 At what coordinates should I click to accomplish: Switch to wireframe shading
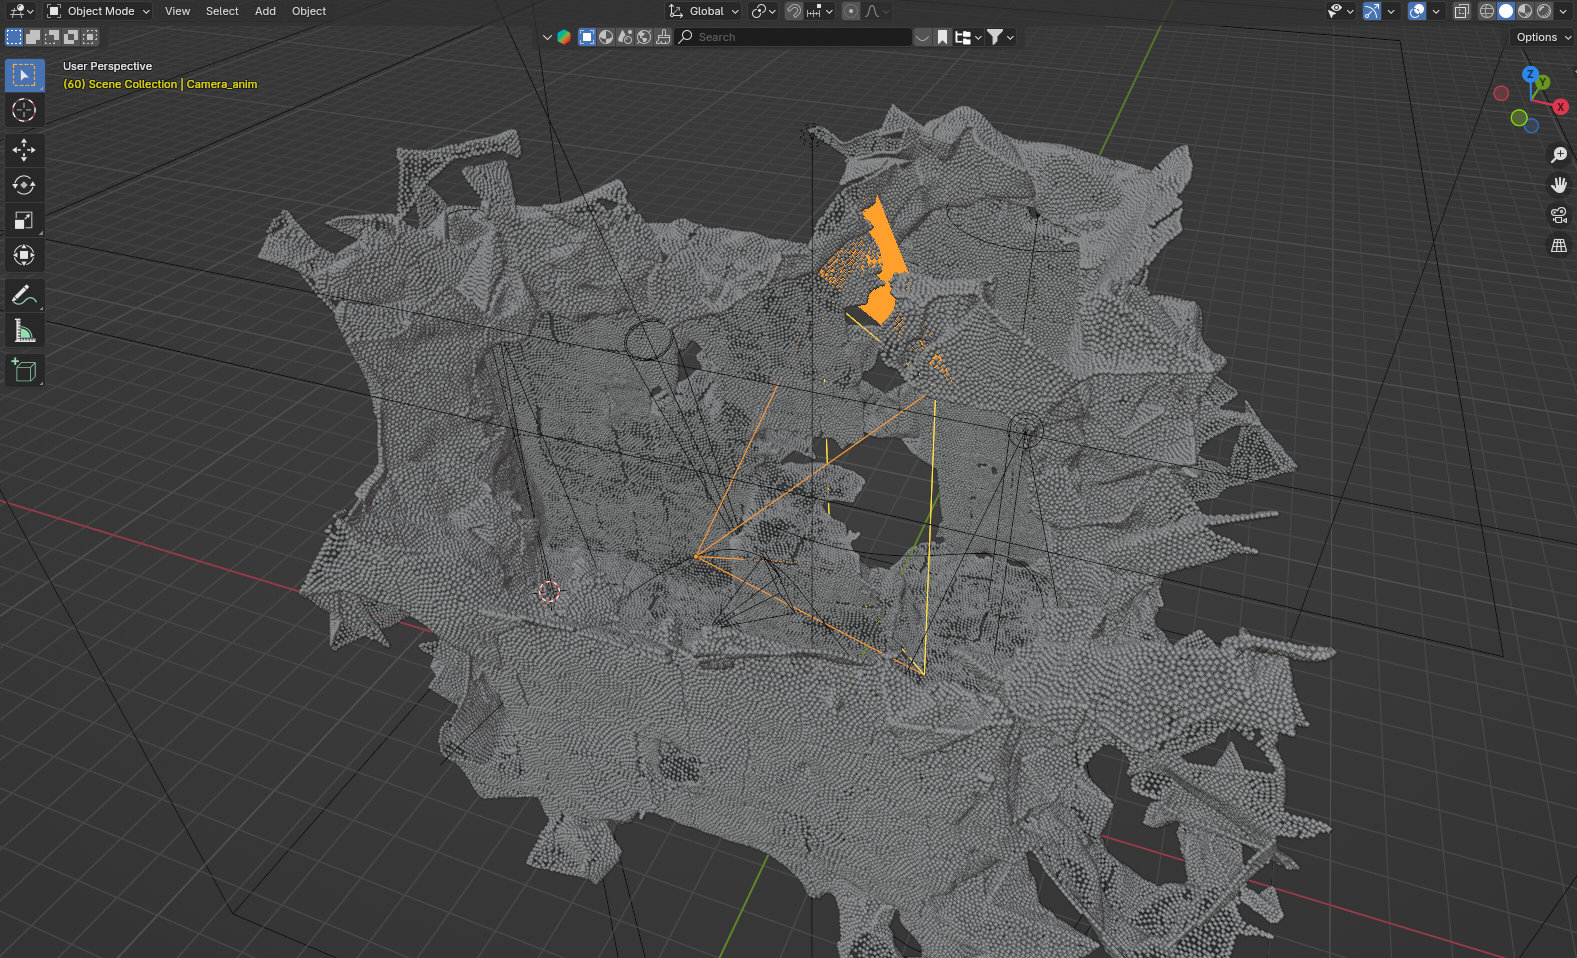click(1487, 11)
